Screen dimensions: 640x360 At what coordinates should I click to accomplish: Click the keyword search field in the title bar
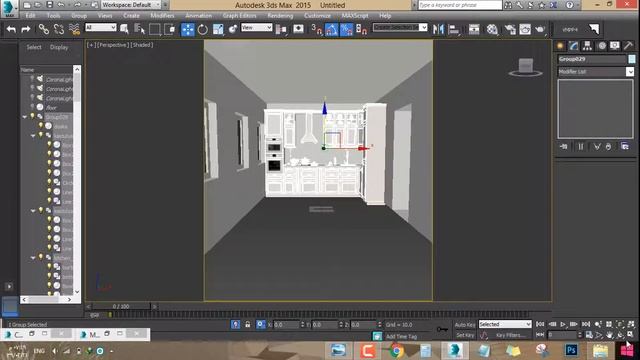(x=460, y=5)
